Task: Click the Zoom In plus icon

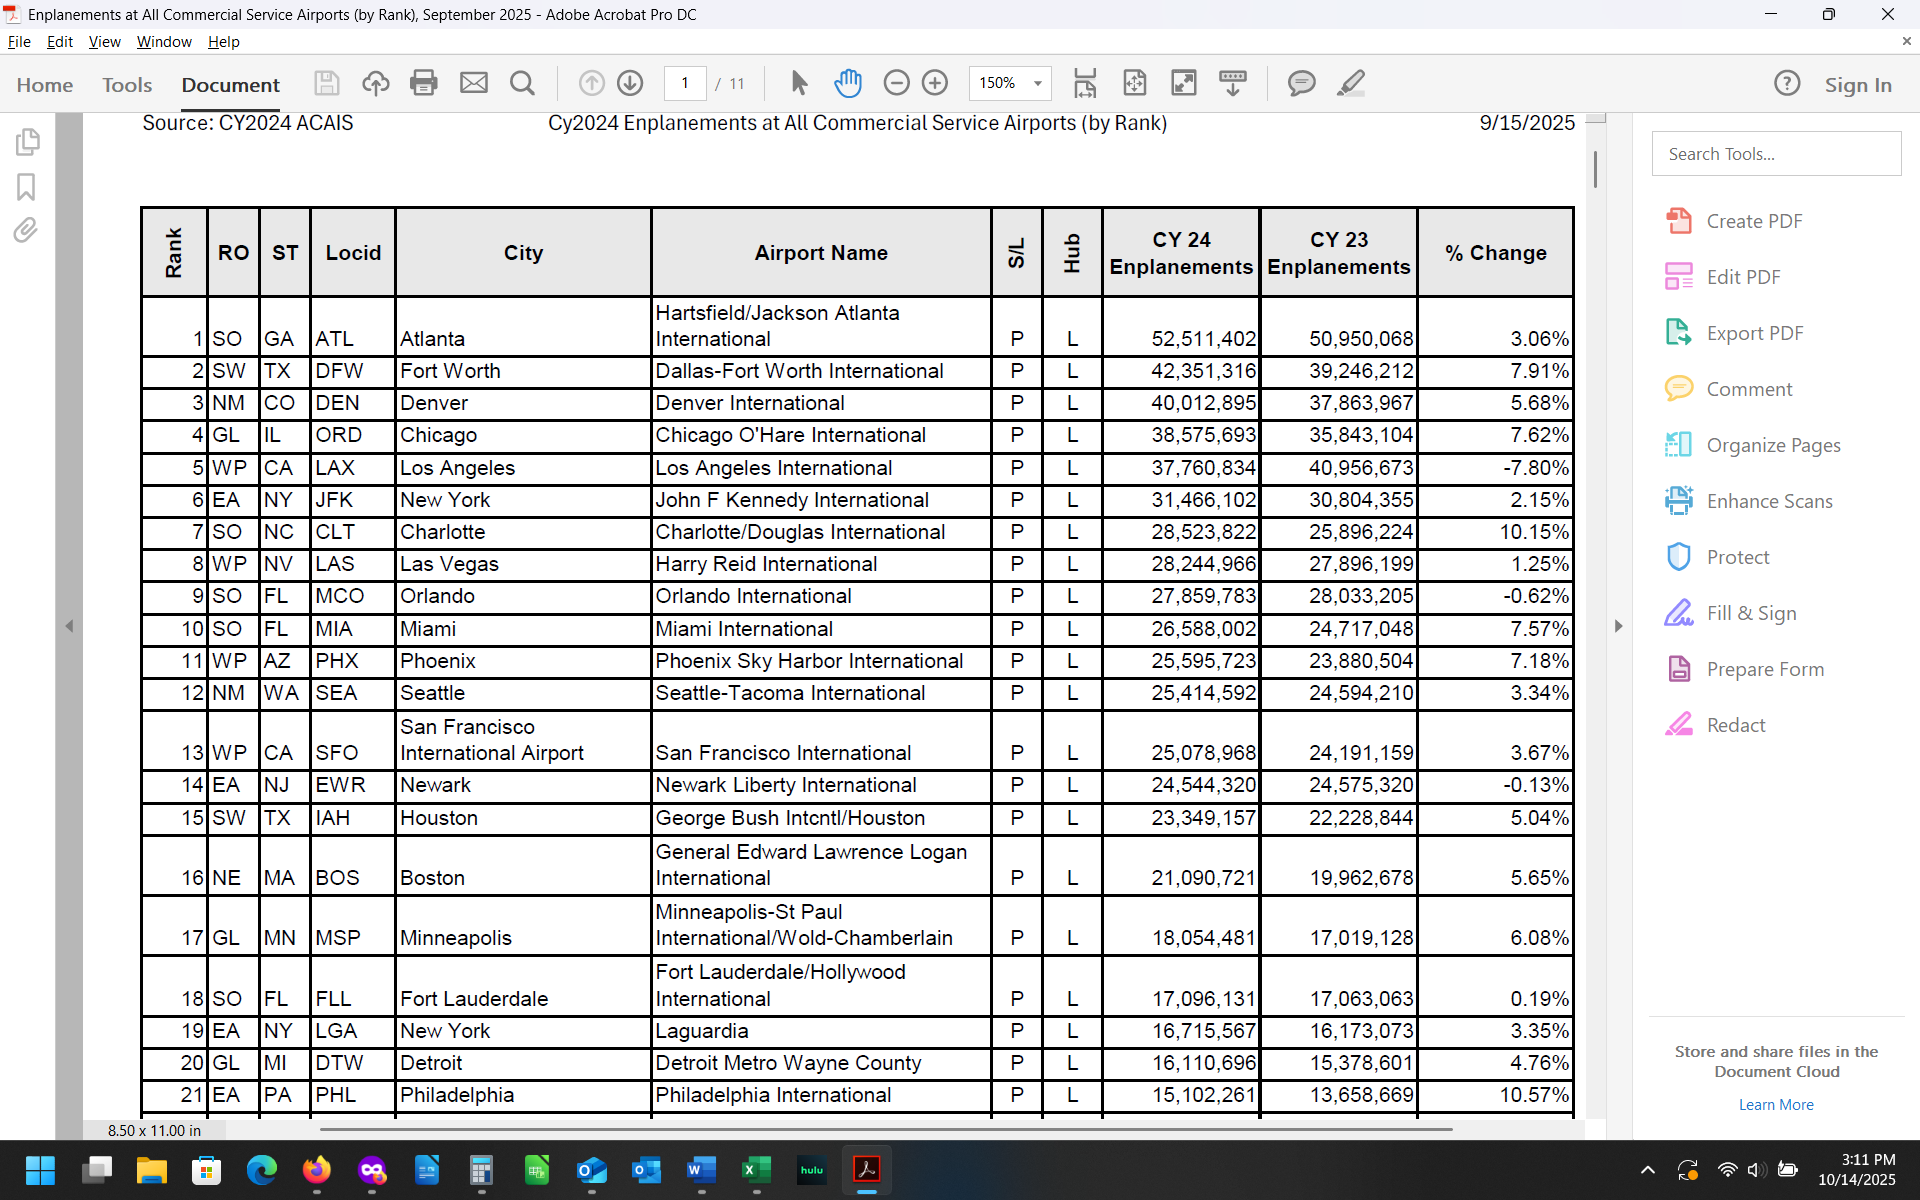Action: click(x=935, y=83)
